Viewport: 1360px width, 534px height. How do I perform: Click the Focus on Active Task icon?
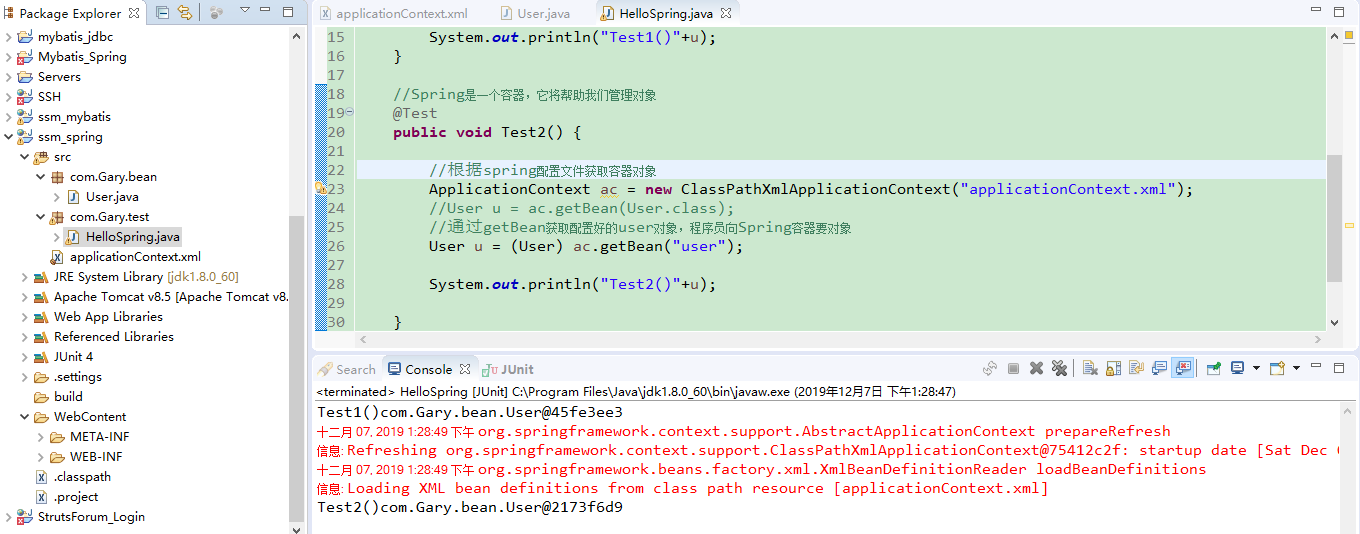217,13
